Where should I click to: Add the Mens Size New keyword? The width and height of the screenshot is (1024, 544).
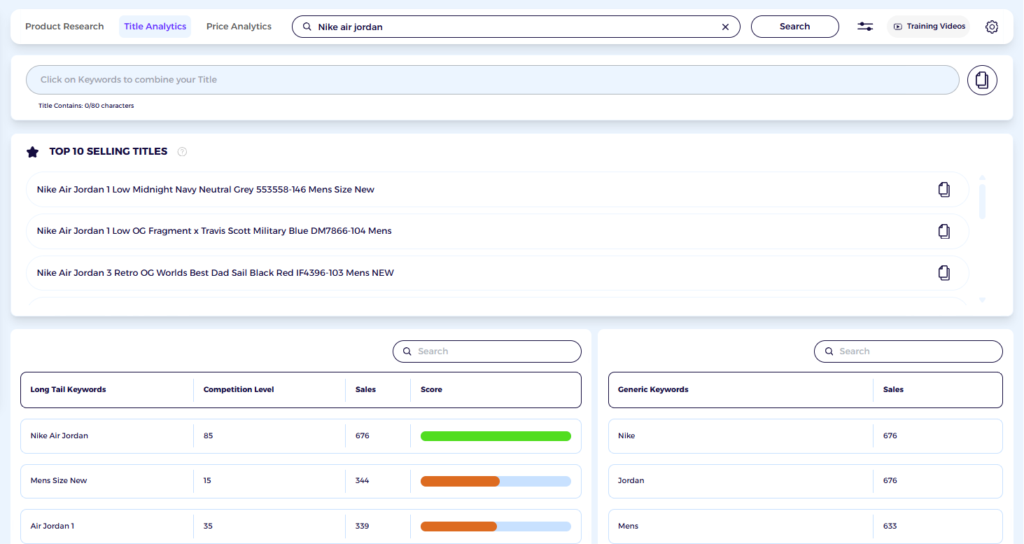point(59,481)
